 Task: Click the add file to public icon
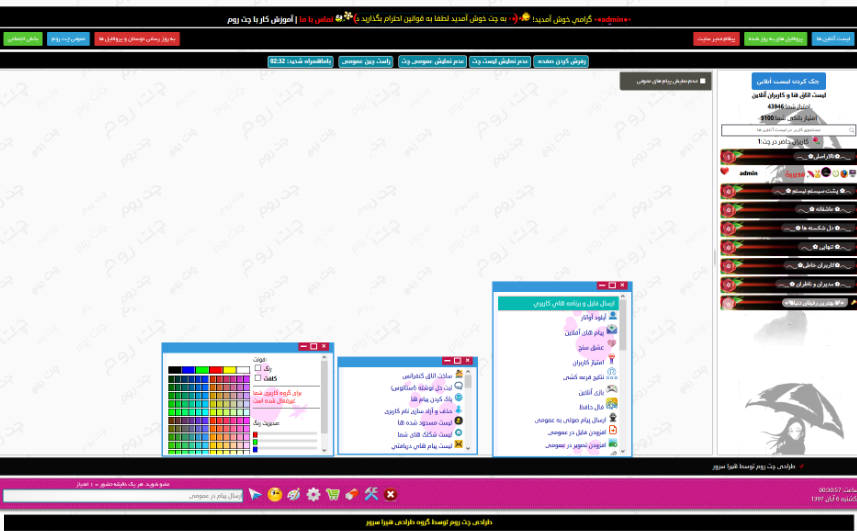click(x=613, y=430)
